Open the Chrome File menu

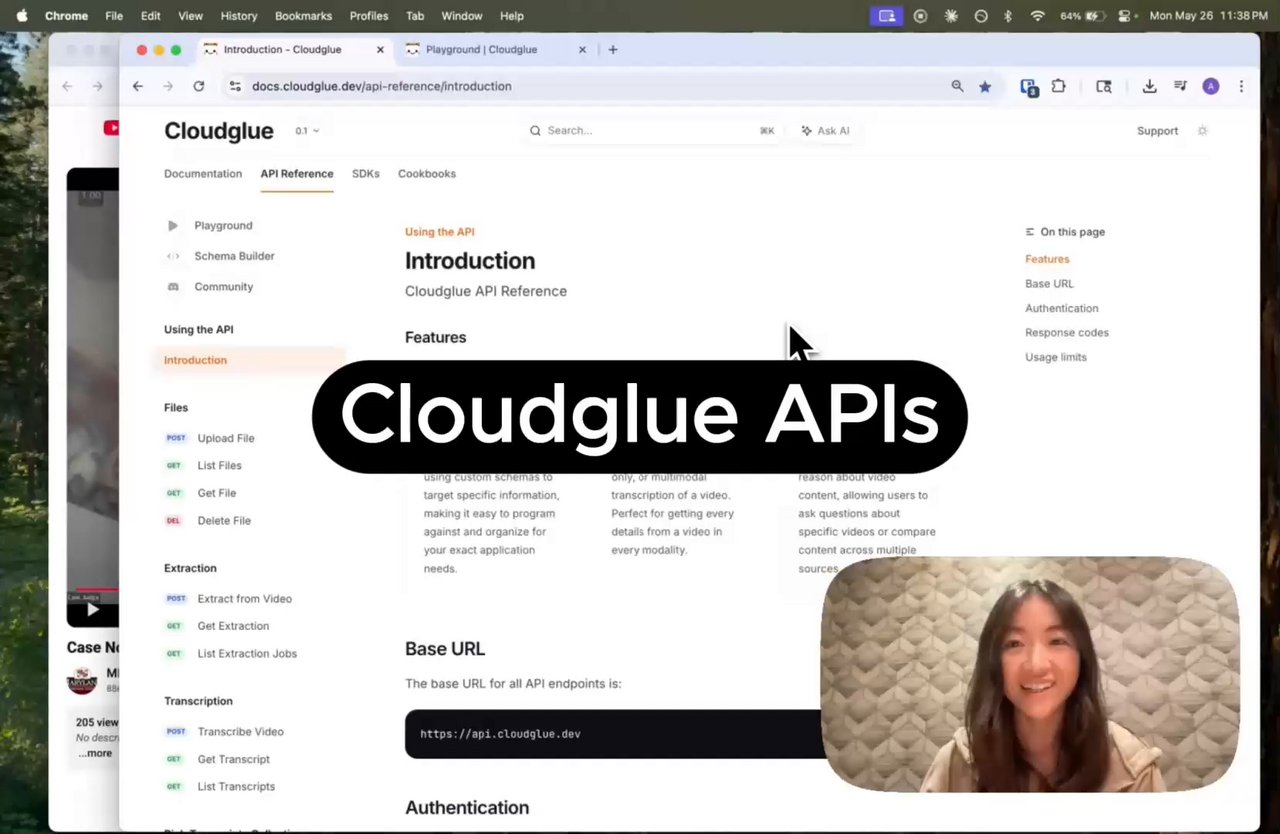click(114, 16)
